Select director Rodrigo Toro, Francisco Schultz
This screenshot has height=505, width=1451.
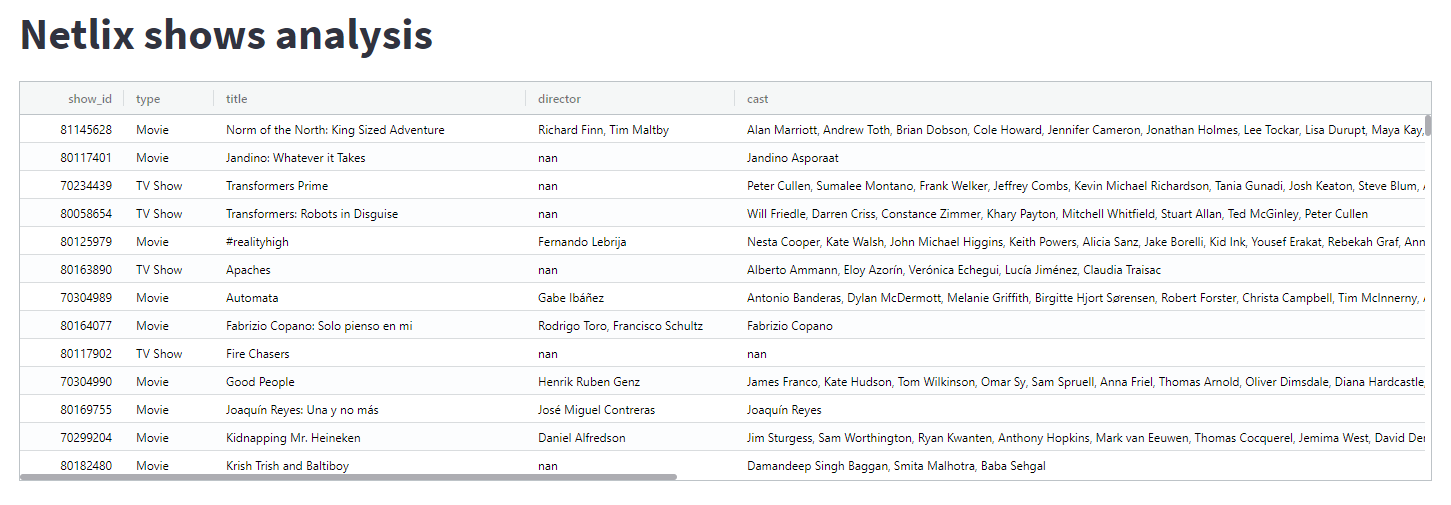click(630, 326)
